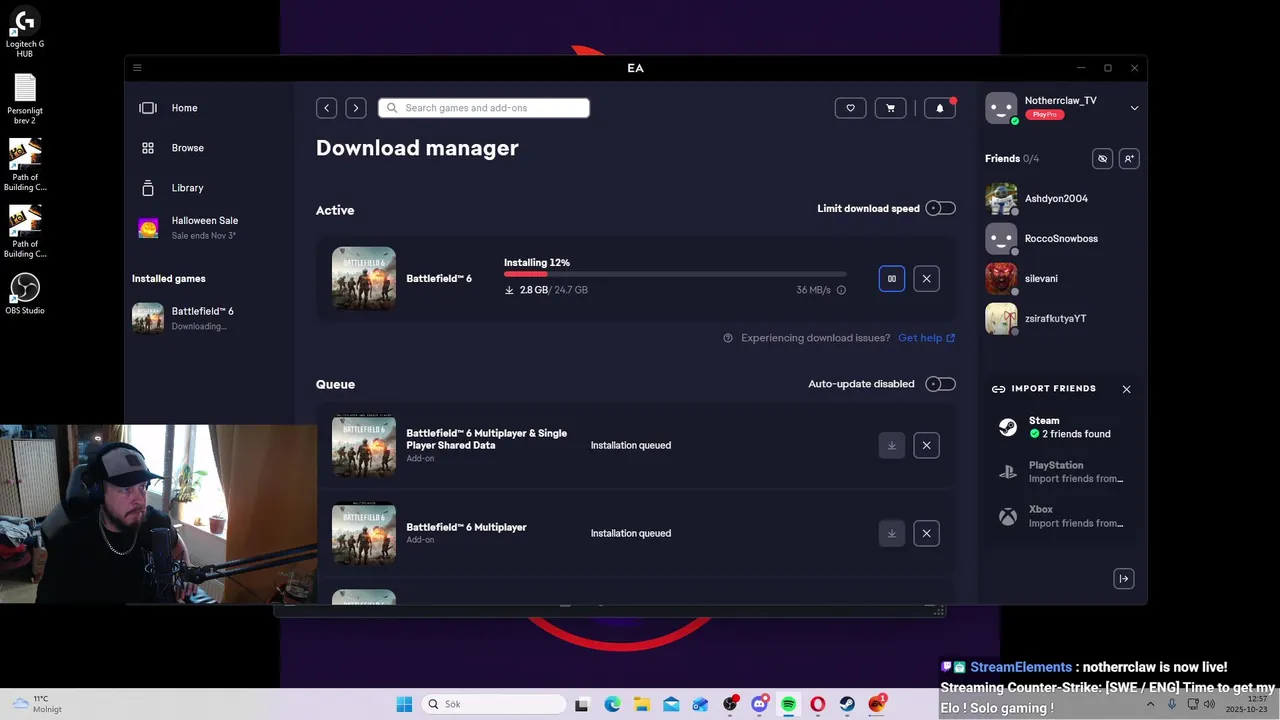The image size is (1280, 720).
Task: Open friend RoccoSnowboss
Action: [1062, 239]
